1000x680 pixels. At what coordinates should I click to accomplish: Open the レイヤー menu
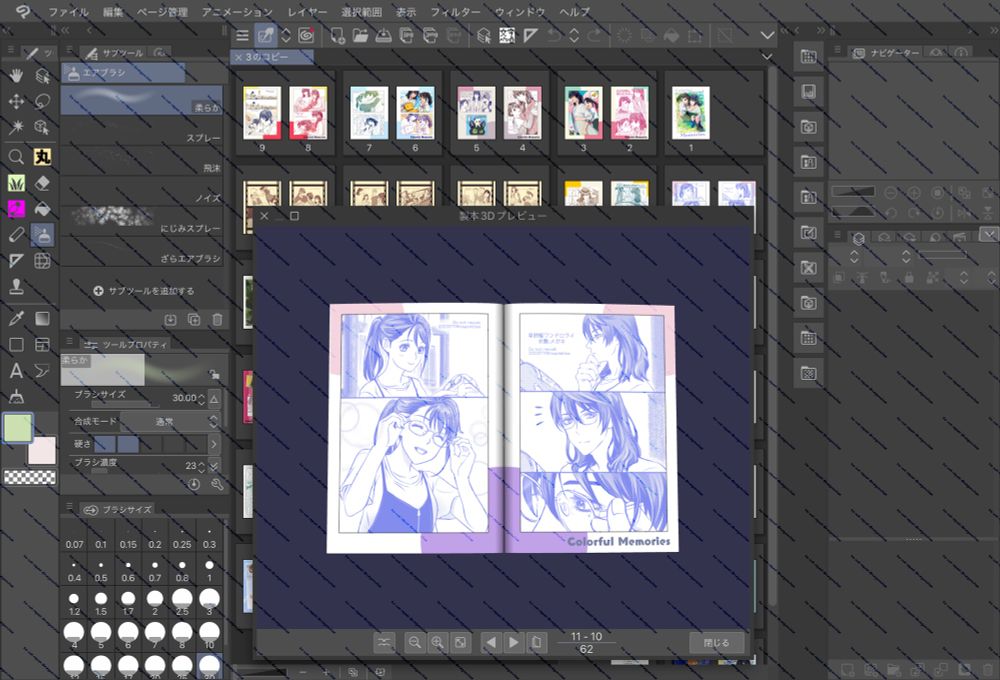tap(307, 12)
